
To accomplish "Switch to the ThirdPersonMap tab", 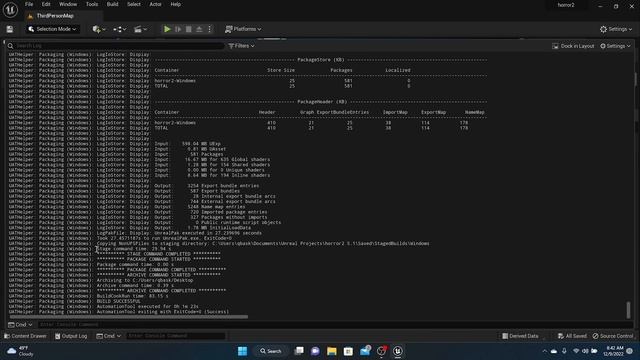I will click(x=55, y=16).
